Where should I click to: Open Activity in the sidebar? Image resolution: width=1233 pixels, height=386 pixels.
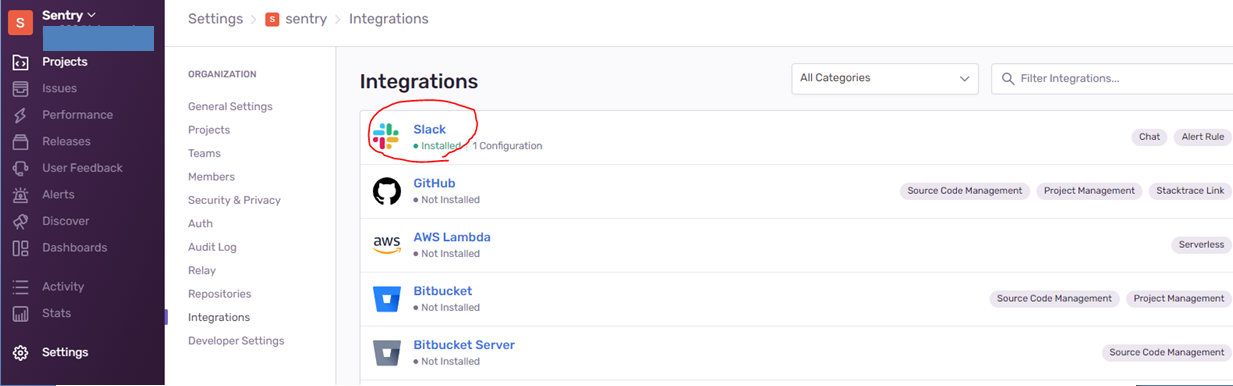63,286
